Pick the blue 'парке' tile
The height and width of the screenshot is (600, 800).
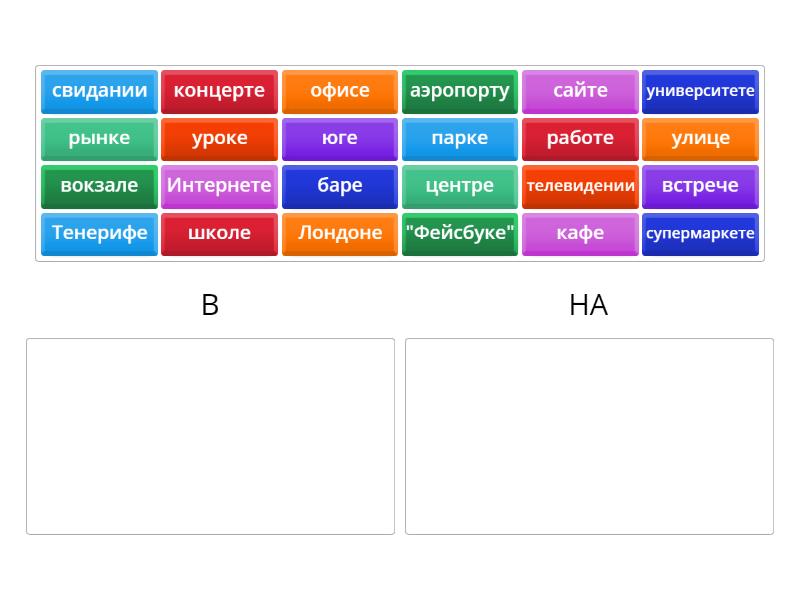click(460, 139)
